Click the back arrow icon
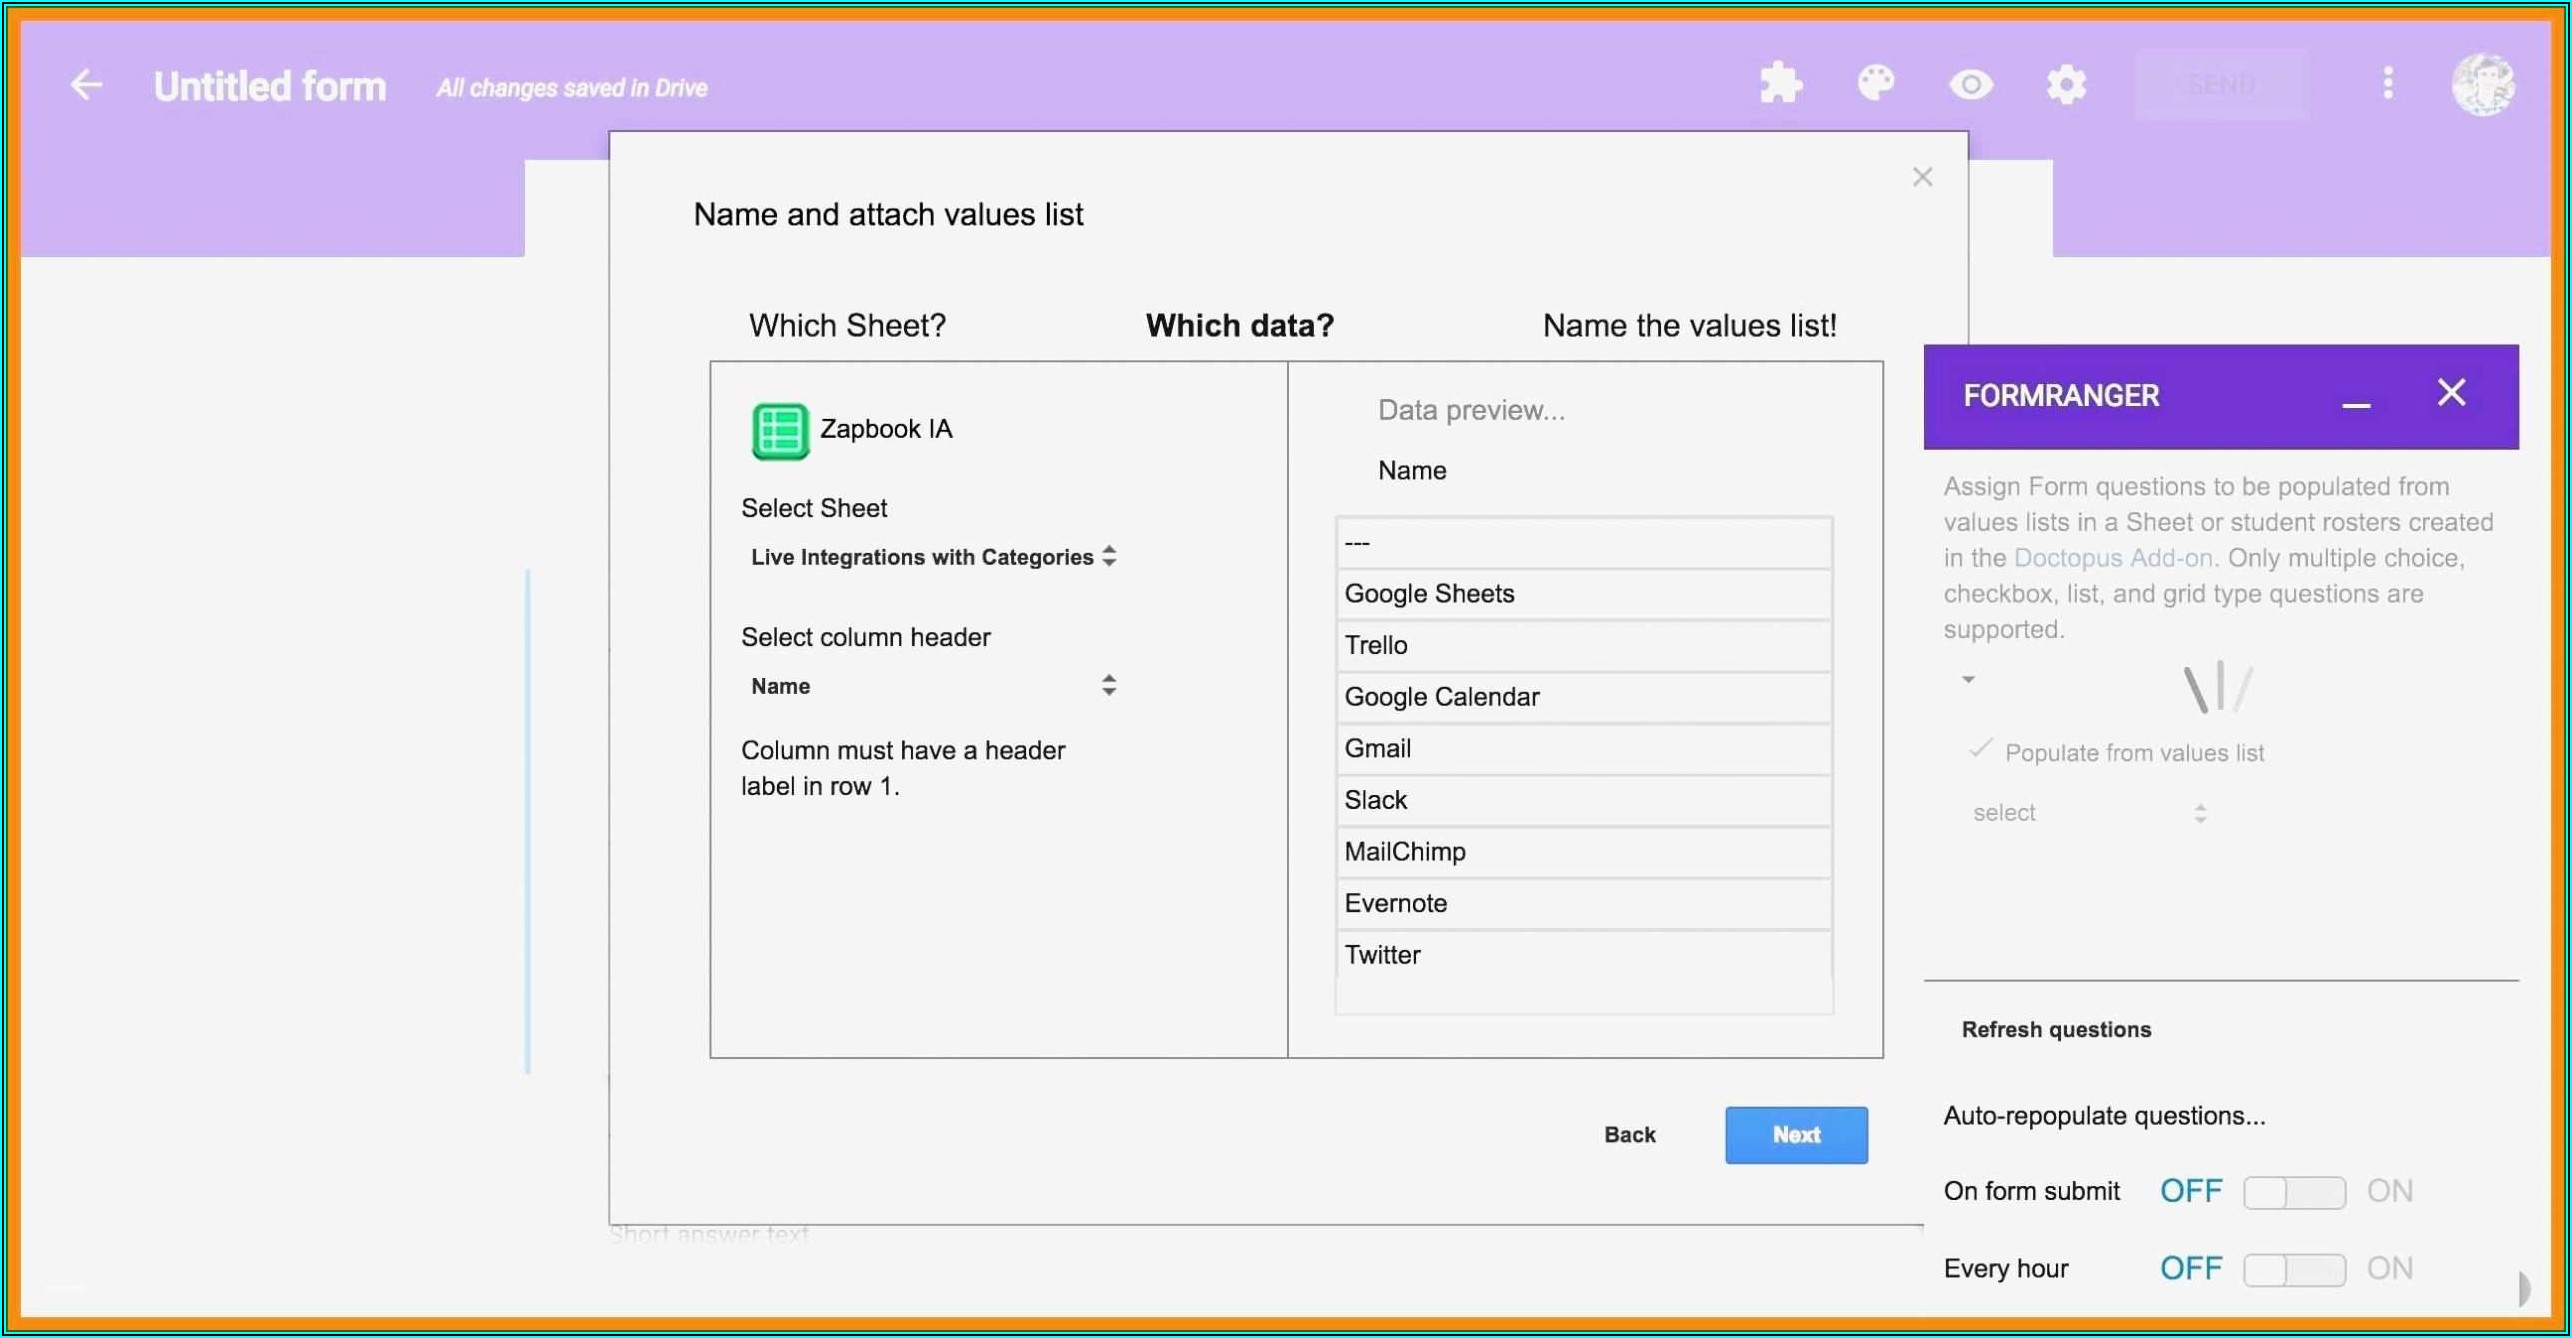The height and width of the screenshot is (1338, 2572). (86, 85)
